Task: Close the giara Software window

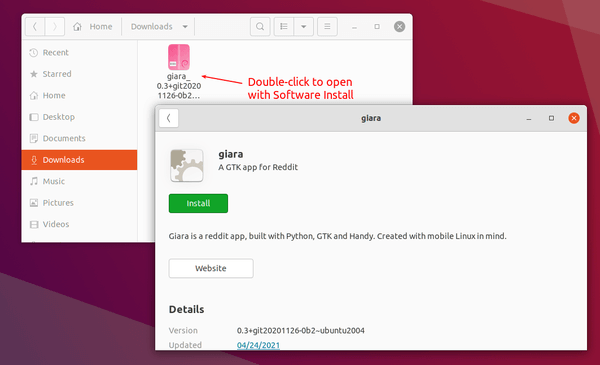Action: [x=574, y=118]
